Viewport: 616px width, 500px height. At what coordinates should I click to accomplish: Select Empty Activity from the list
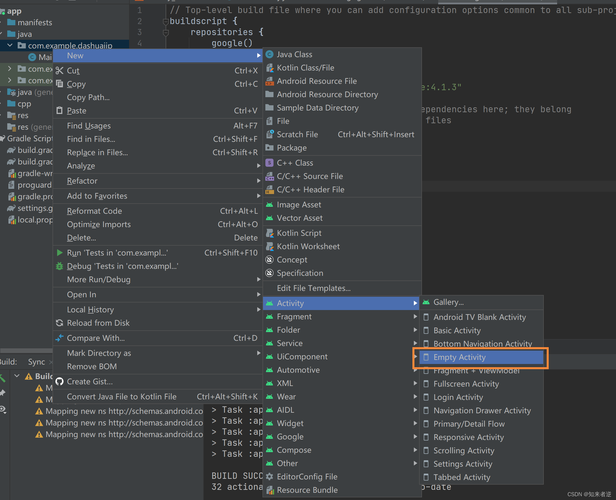pos(459,357)
